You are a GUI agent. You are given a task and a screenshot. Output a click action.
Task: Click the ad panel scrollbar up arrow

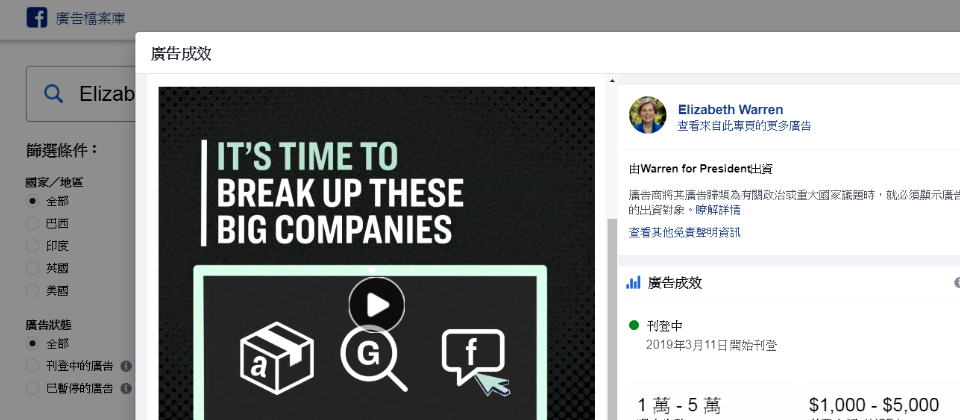click(612, 80)
